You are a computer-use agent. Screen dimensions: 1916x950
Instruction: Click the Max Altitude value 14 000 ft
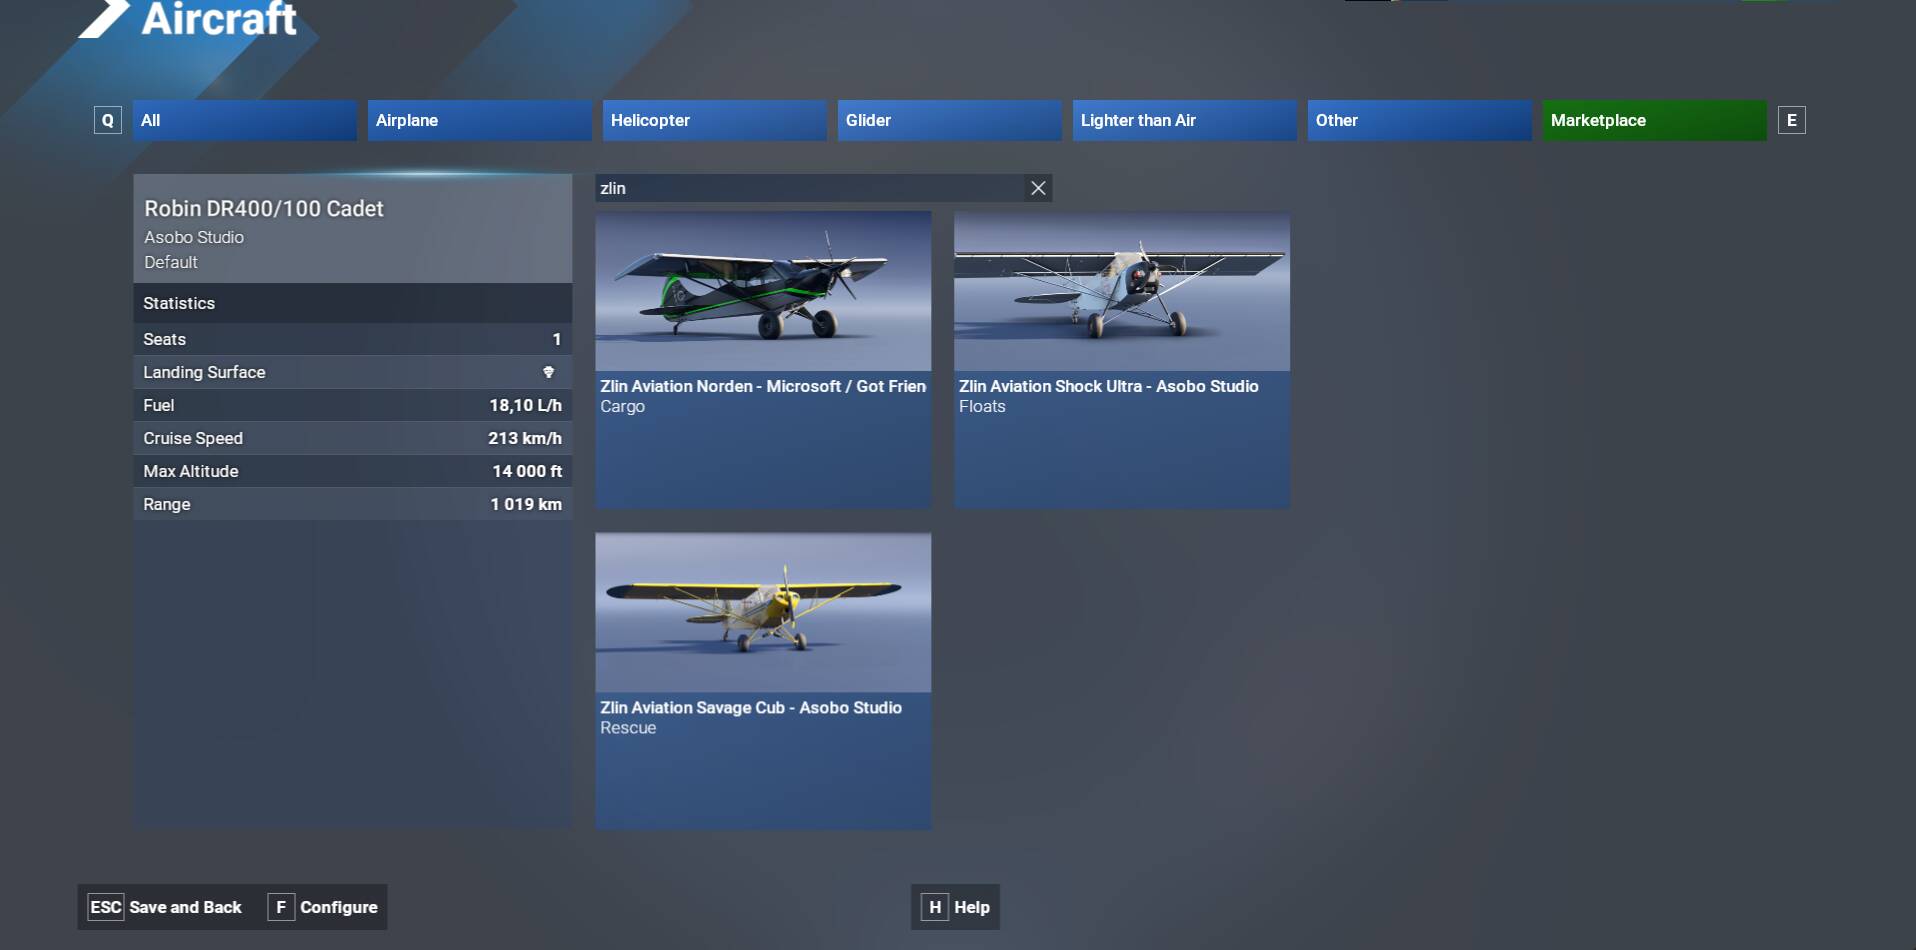point(527,471)
